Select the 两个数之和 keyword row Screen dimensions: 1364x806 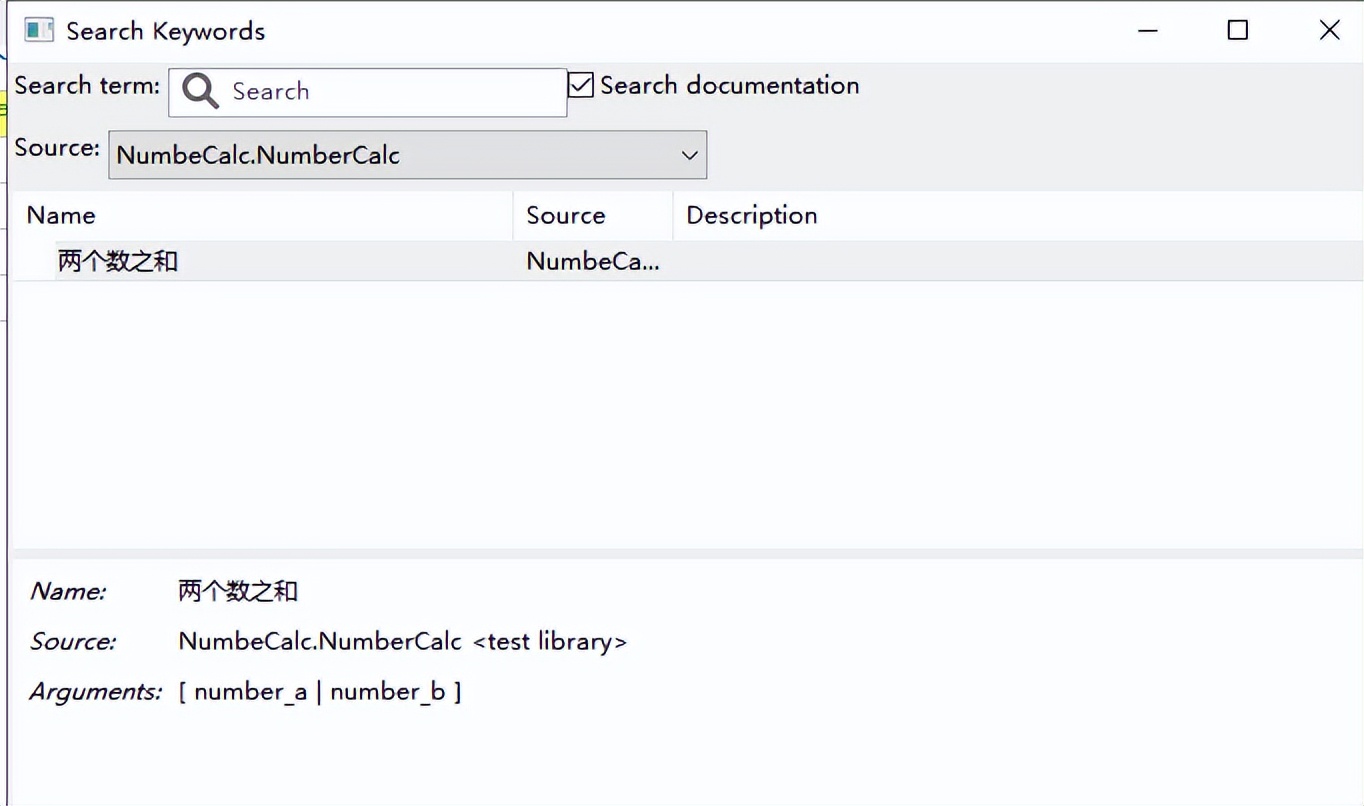click(x=118, y=261)
